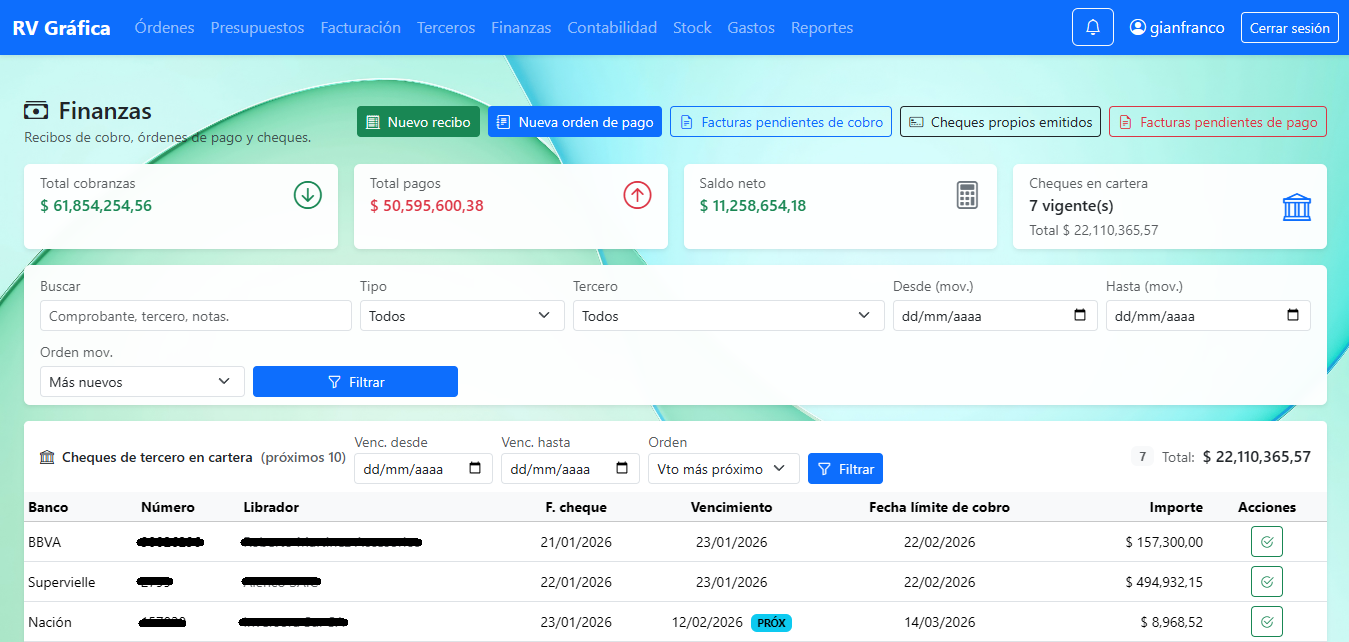Click the Buscar comprobante input field
This screenshot has width=1349, height=642.
(195, 315)
